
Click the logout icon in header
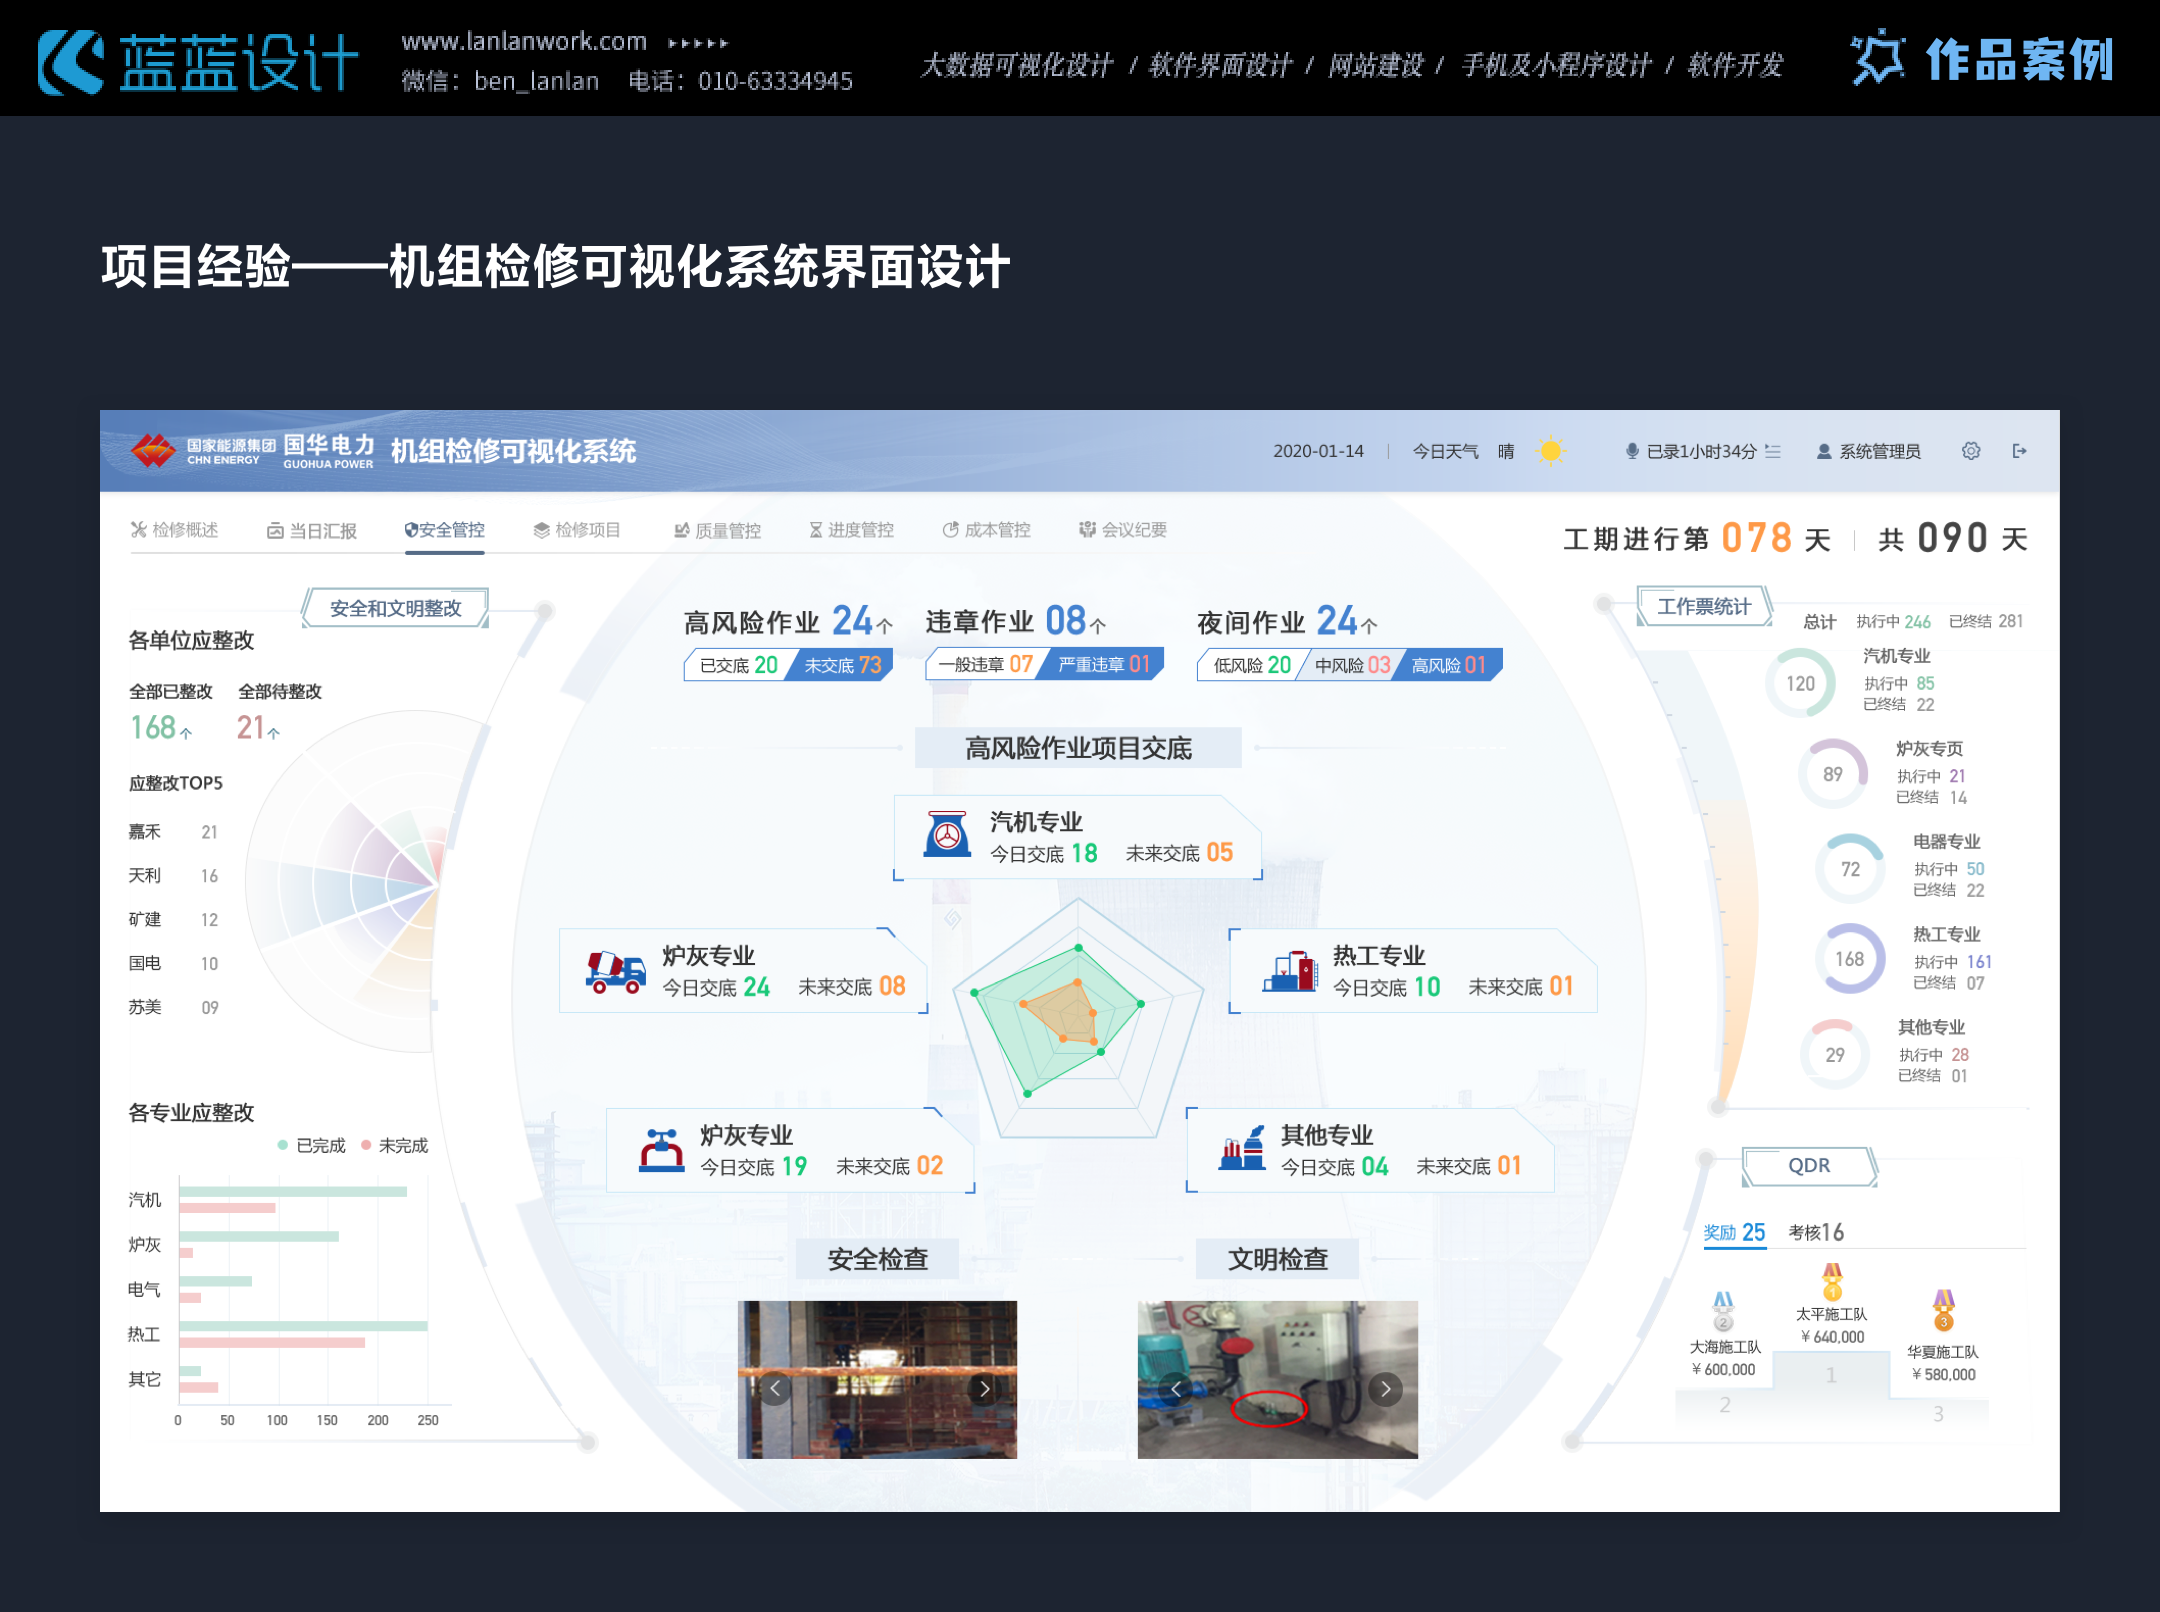2019,451
